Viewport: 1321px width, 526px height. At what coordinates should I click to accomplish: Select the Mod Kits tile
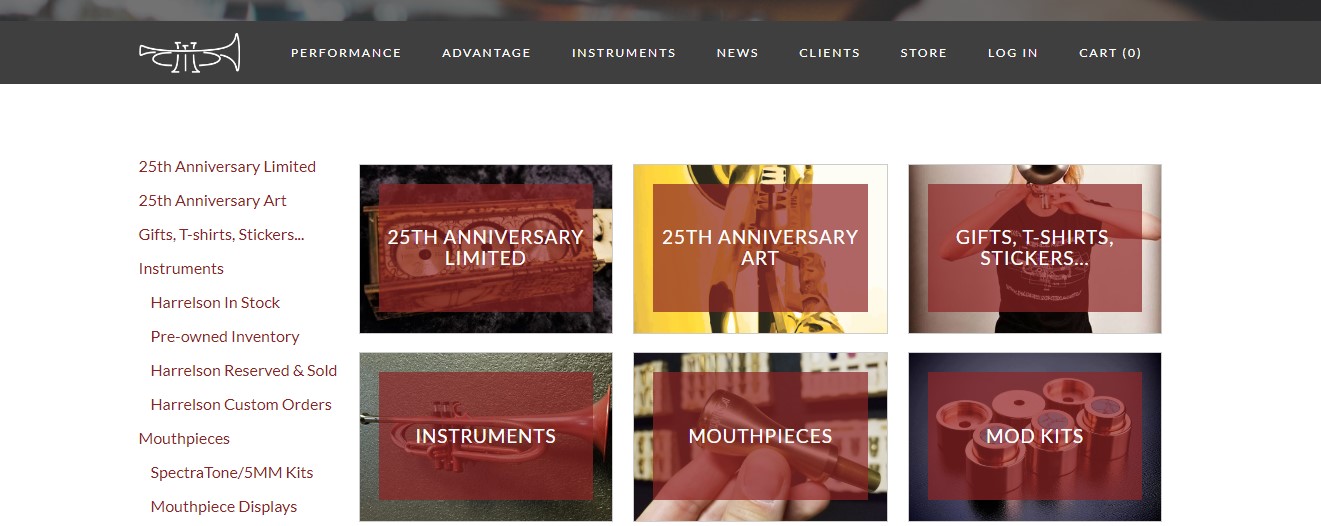point(1035,437)
